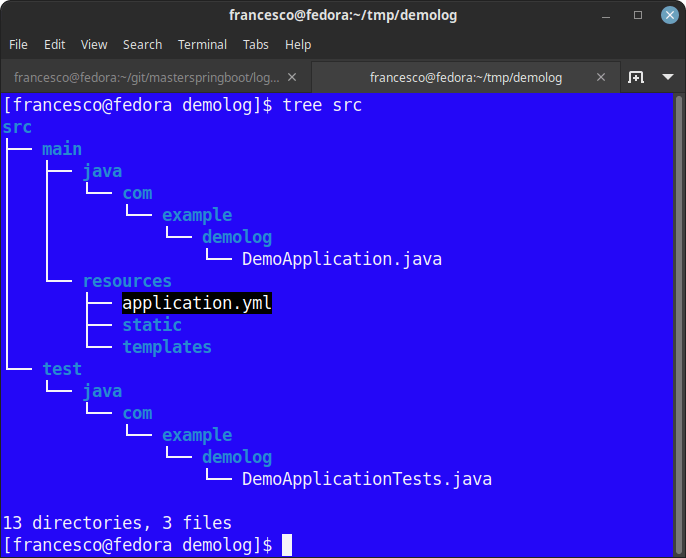The height and width of the screenshot is (558, 686).
Task: Click the 'main' directory name
Action: pyautogui.click(x=62, y=149)
